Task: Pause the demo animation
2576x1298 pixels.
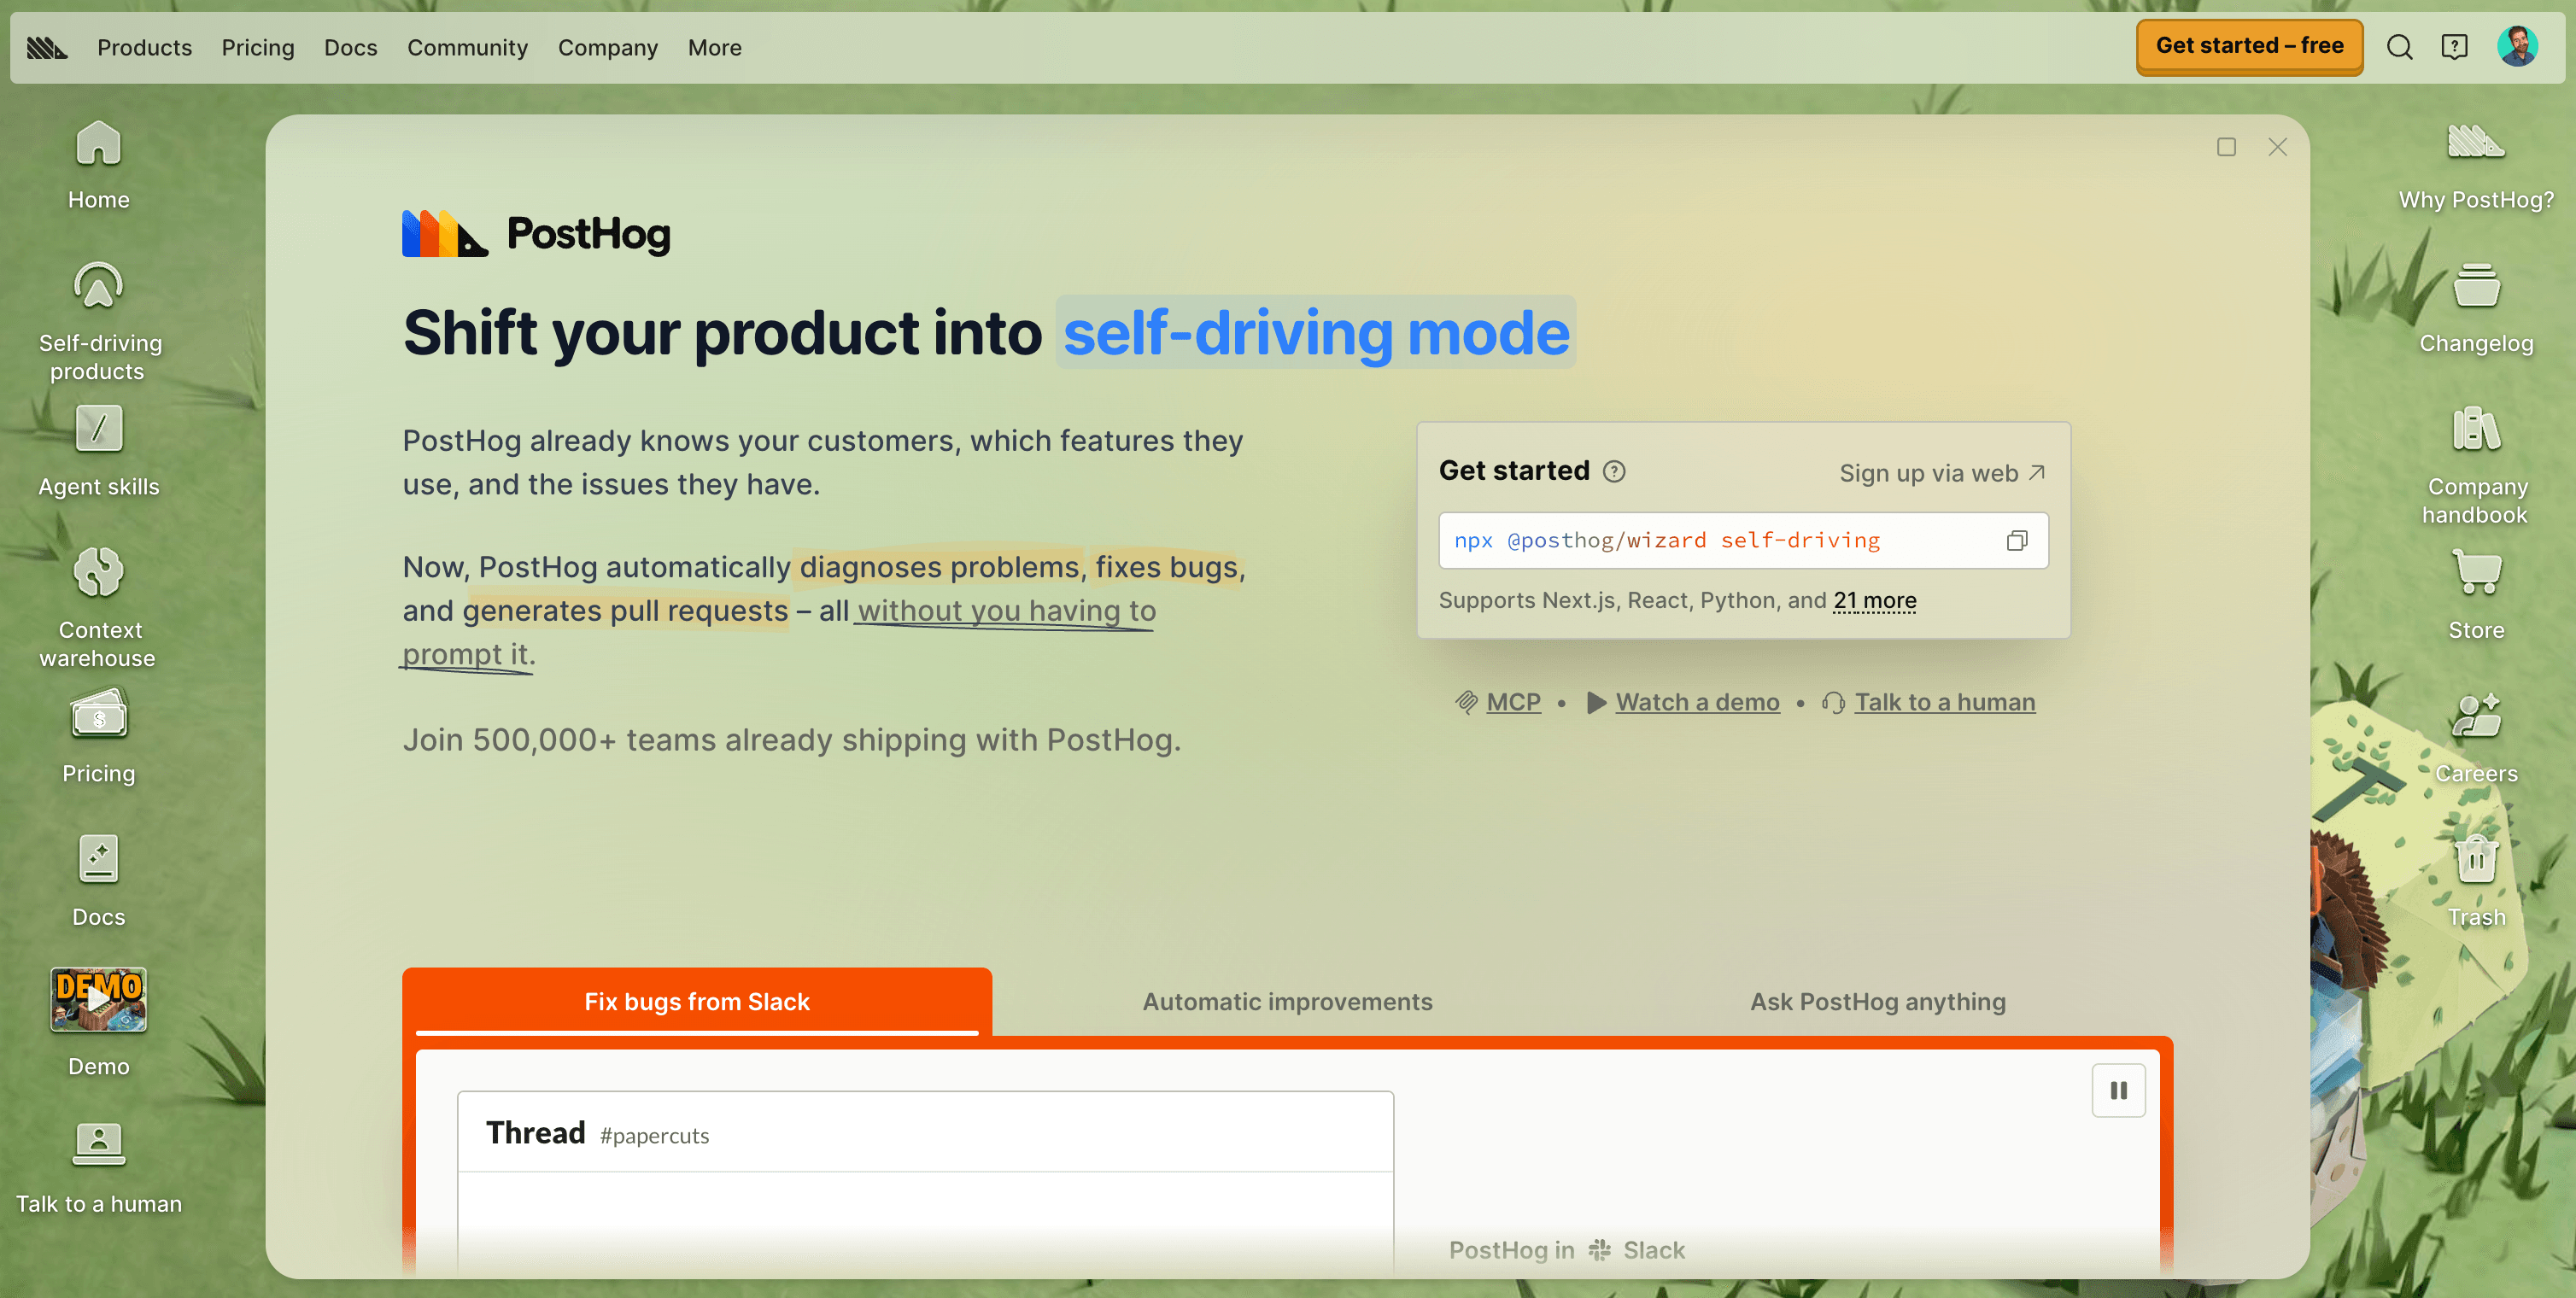Action: click(2118, 1090)
